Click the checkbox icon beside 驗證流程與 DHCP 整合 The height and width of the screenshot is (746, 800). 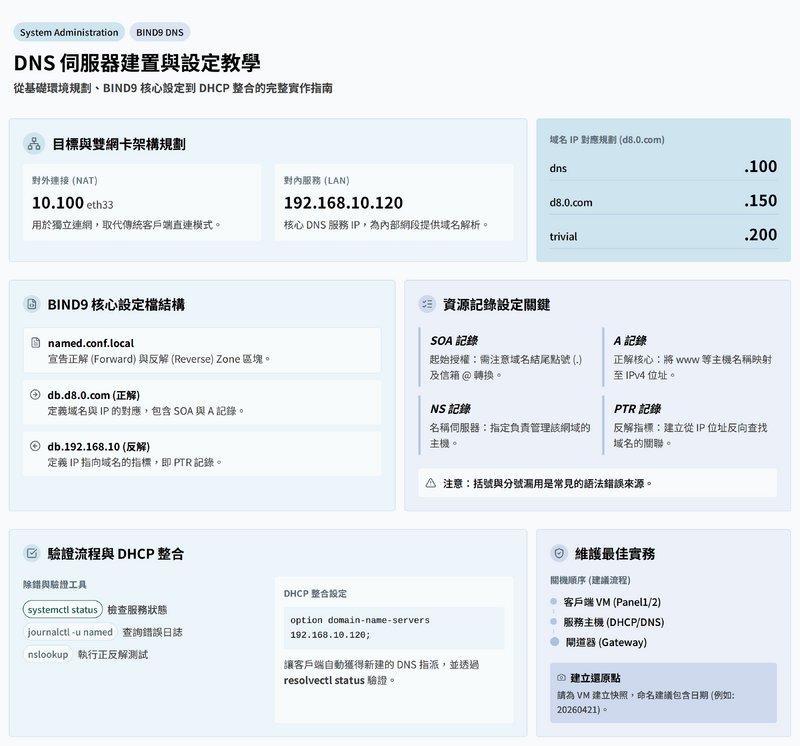point(33,553)
